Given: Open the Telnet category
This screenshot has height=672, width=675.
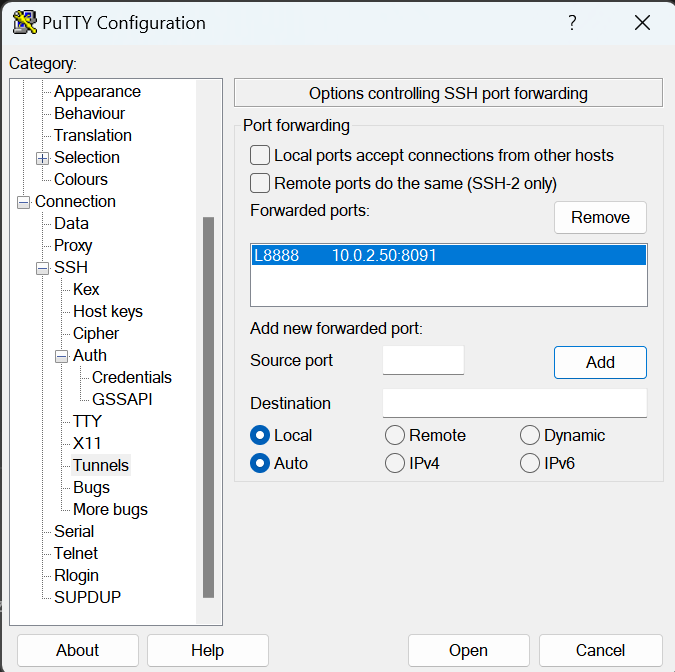Looking at the screenshot, I should coord(76,553).
